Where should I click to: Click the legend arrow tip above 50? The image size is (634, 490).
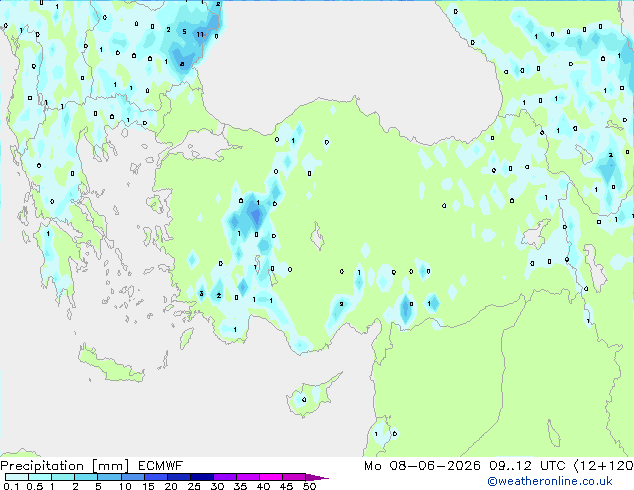point(317,477)
